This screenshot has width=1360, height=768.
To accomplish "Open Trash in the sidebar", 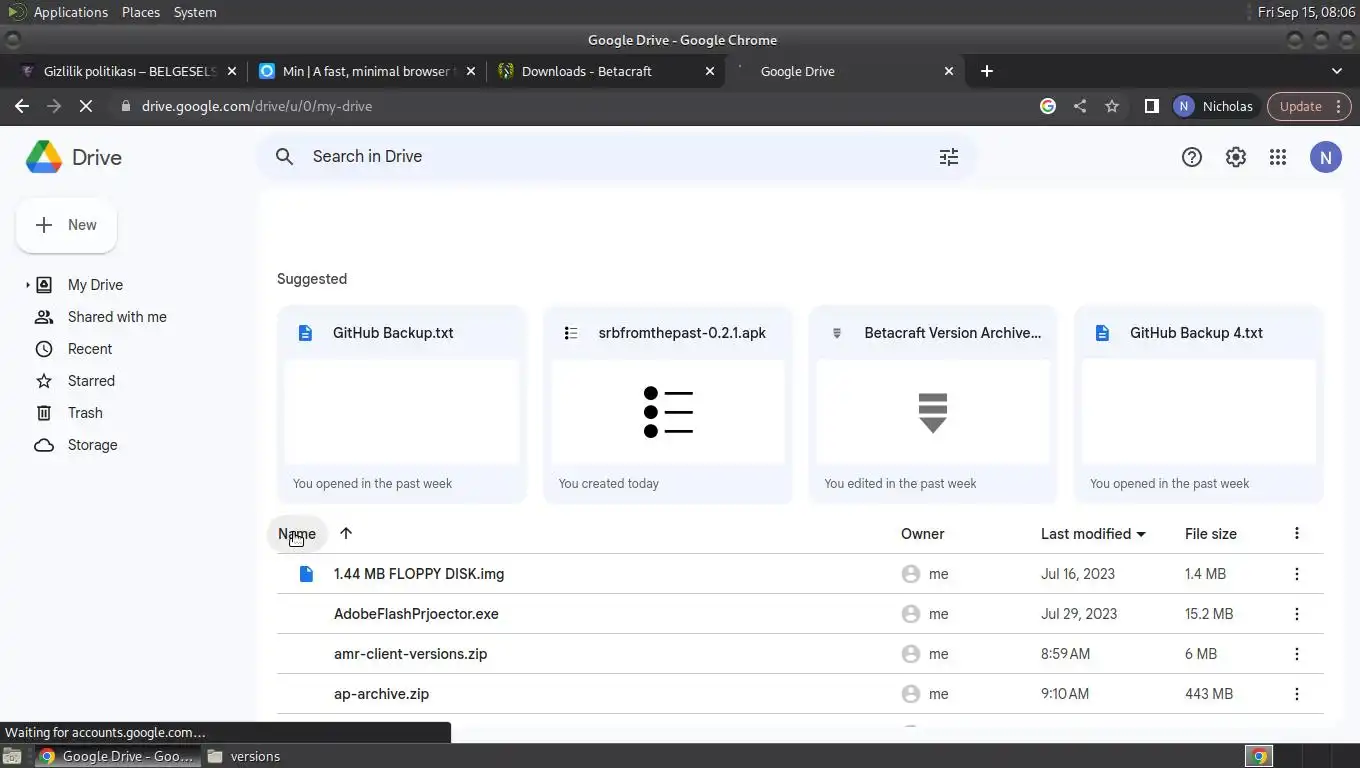I will coord(85,413).
